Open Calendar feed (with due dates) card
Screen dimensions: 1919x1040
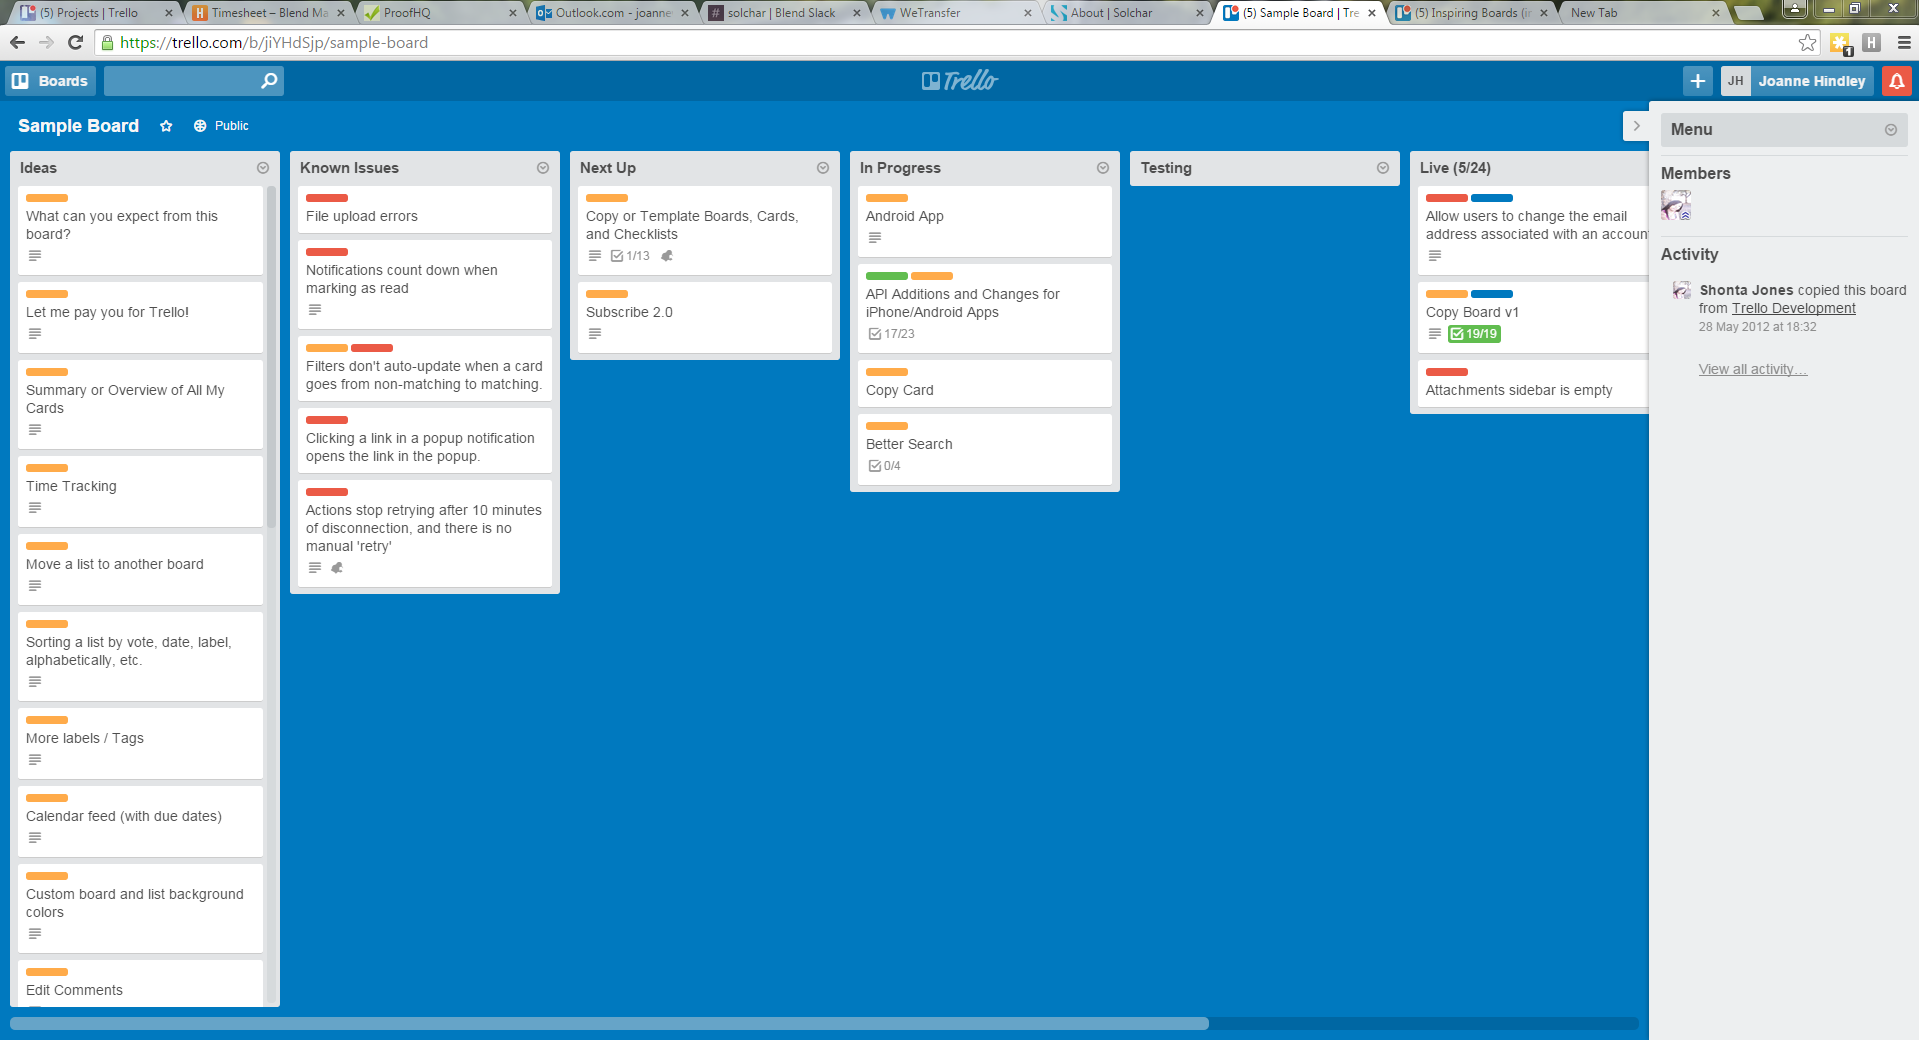[140, 821]
